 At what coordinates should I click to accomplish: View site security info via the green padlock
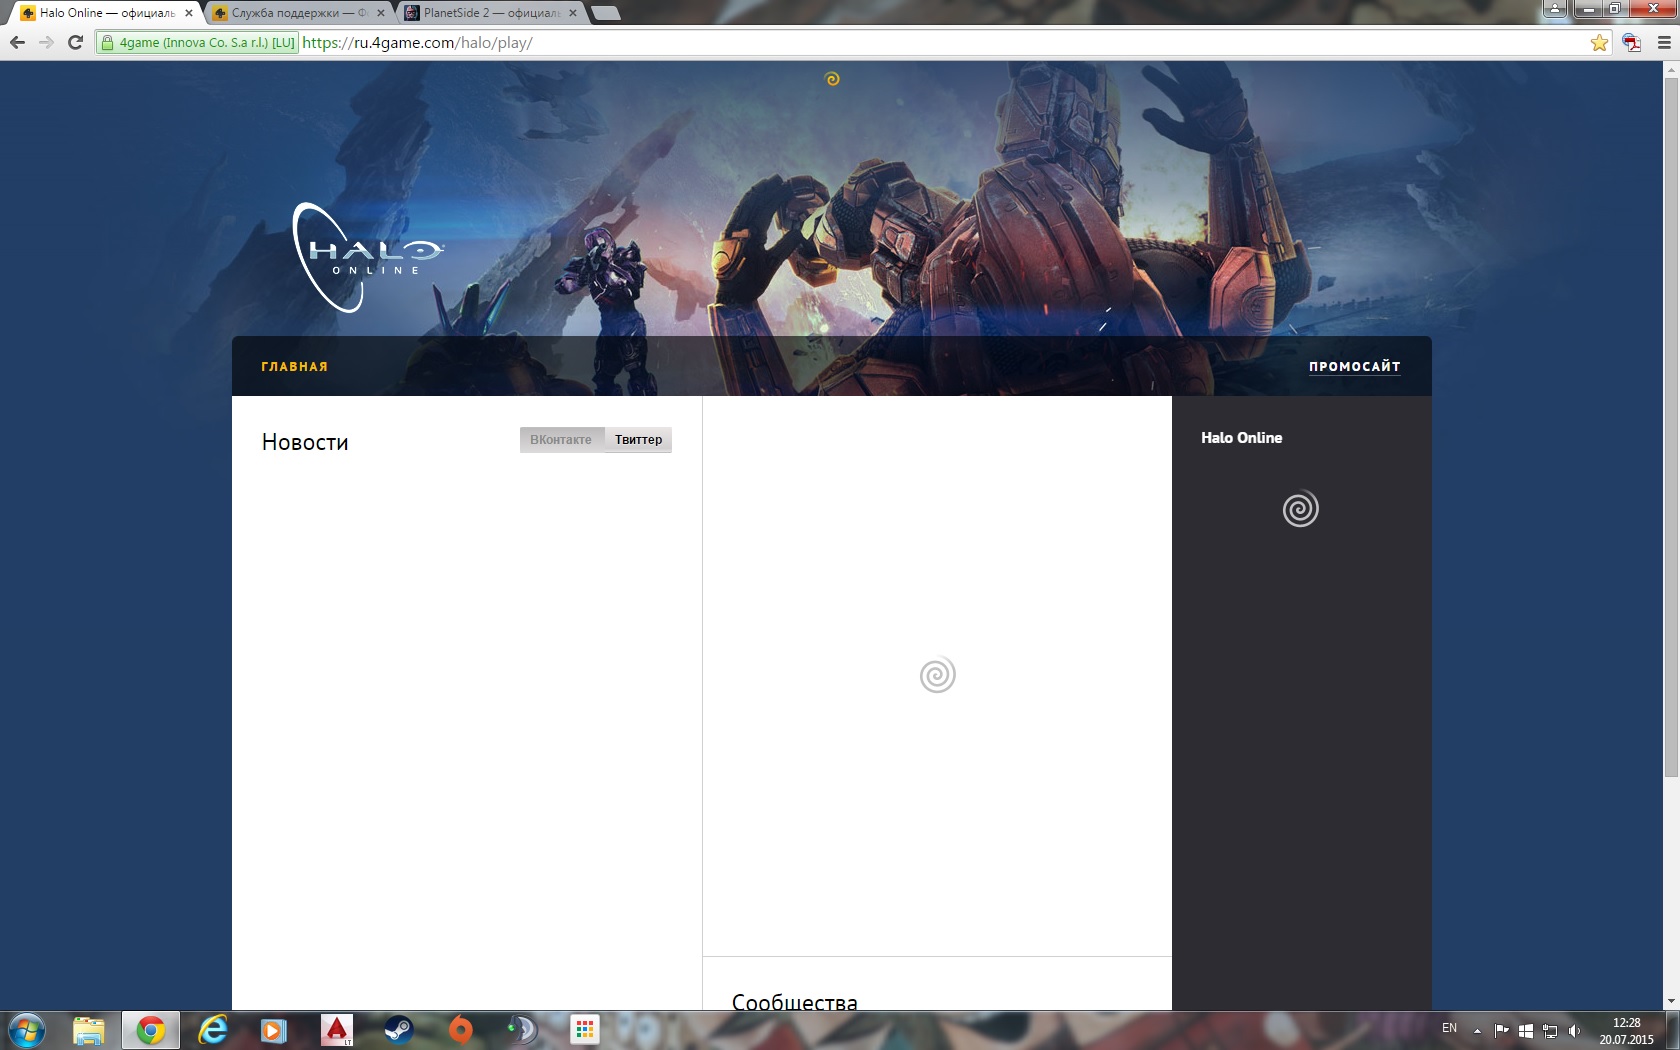107,43
